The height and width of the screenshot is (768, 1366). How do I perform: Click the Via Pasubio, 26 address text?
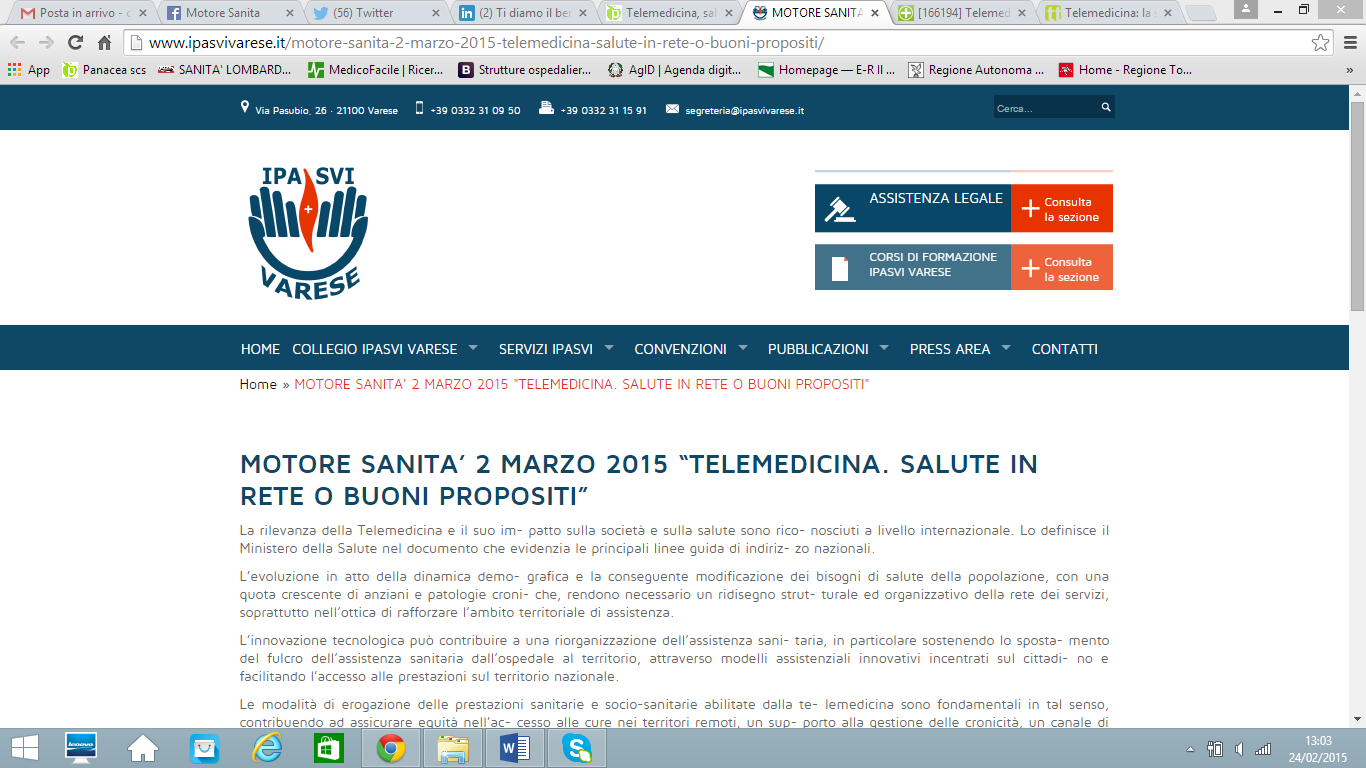tap(326, 111)
